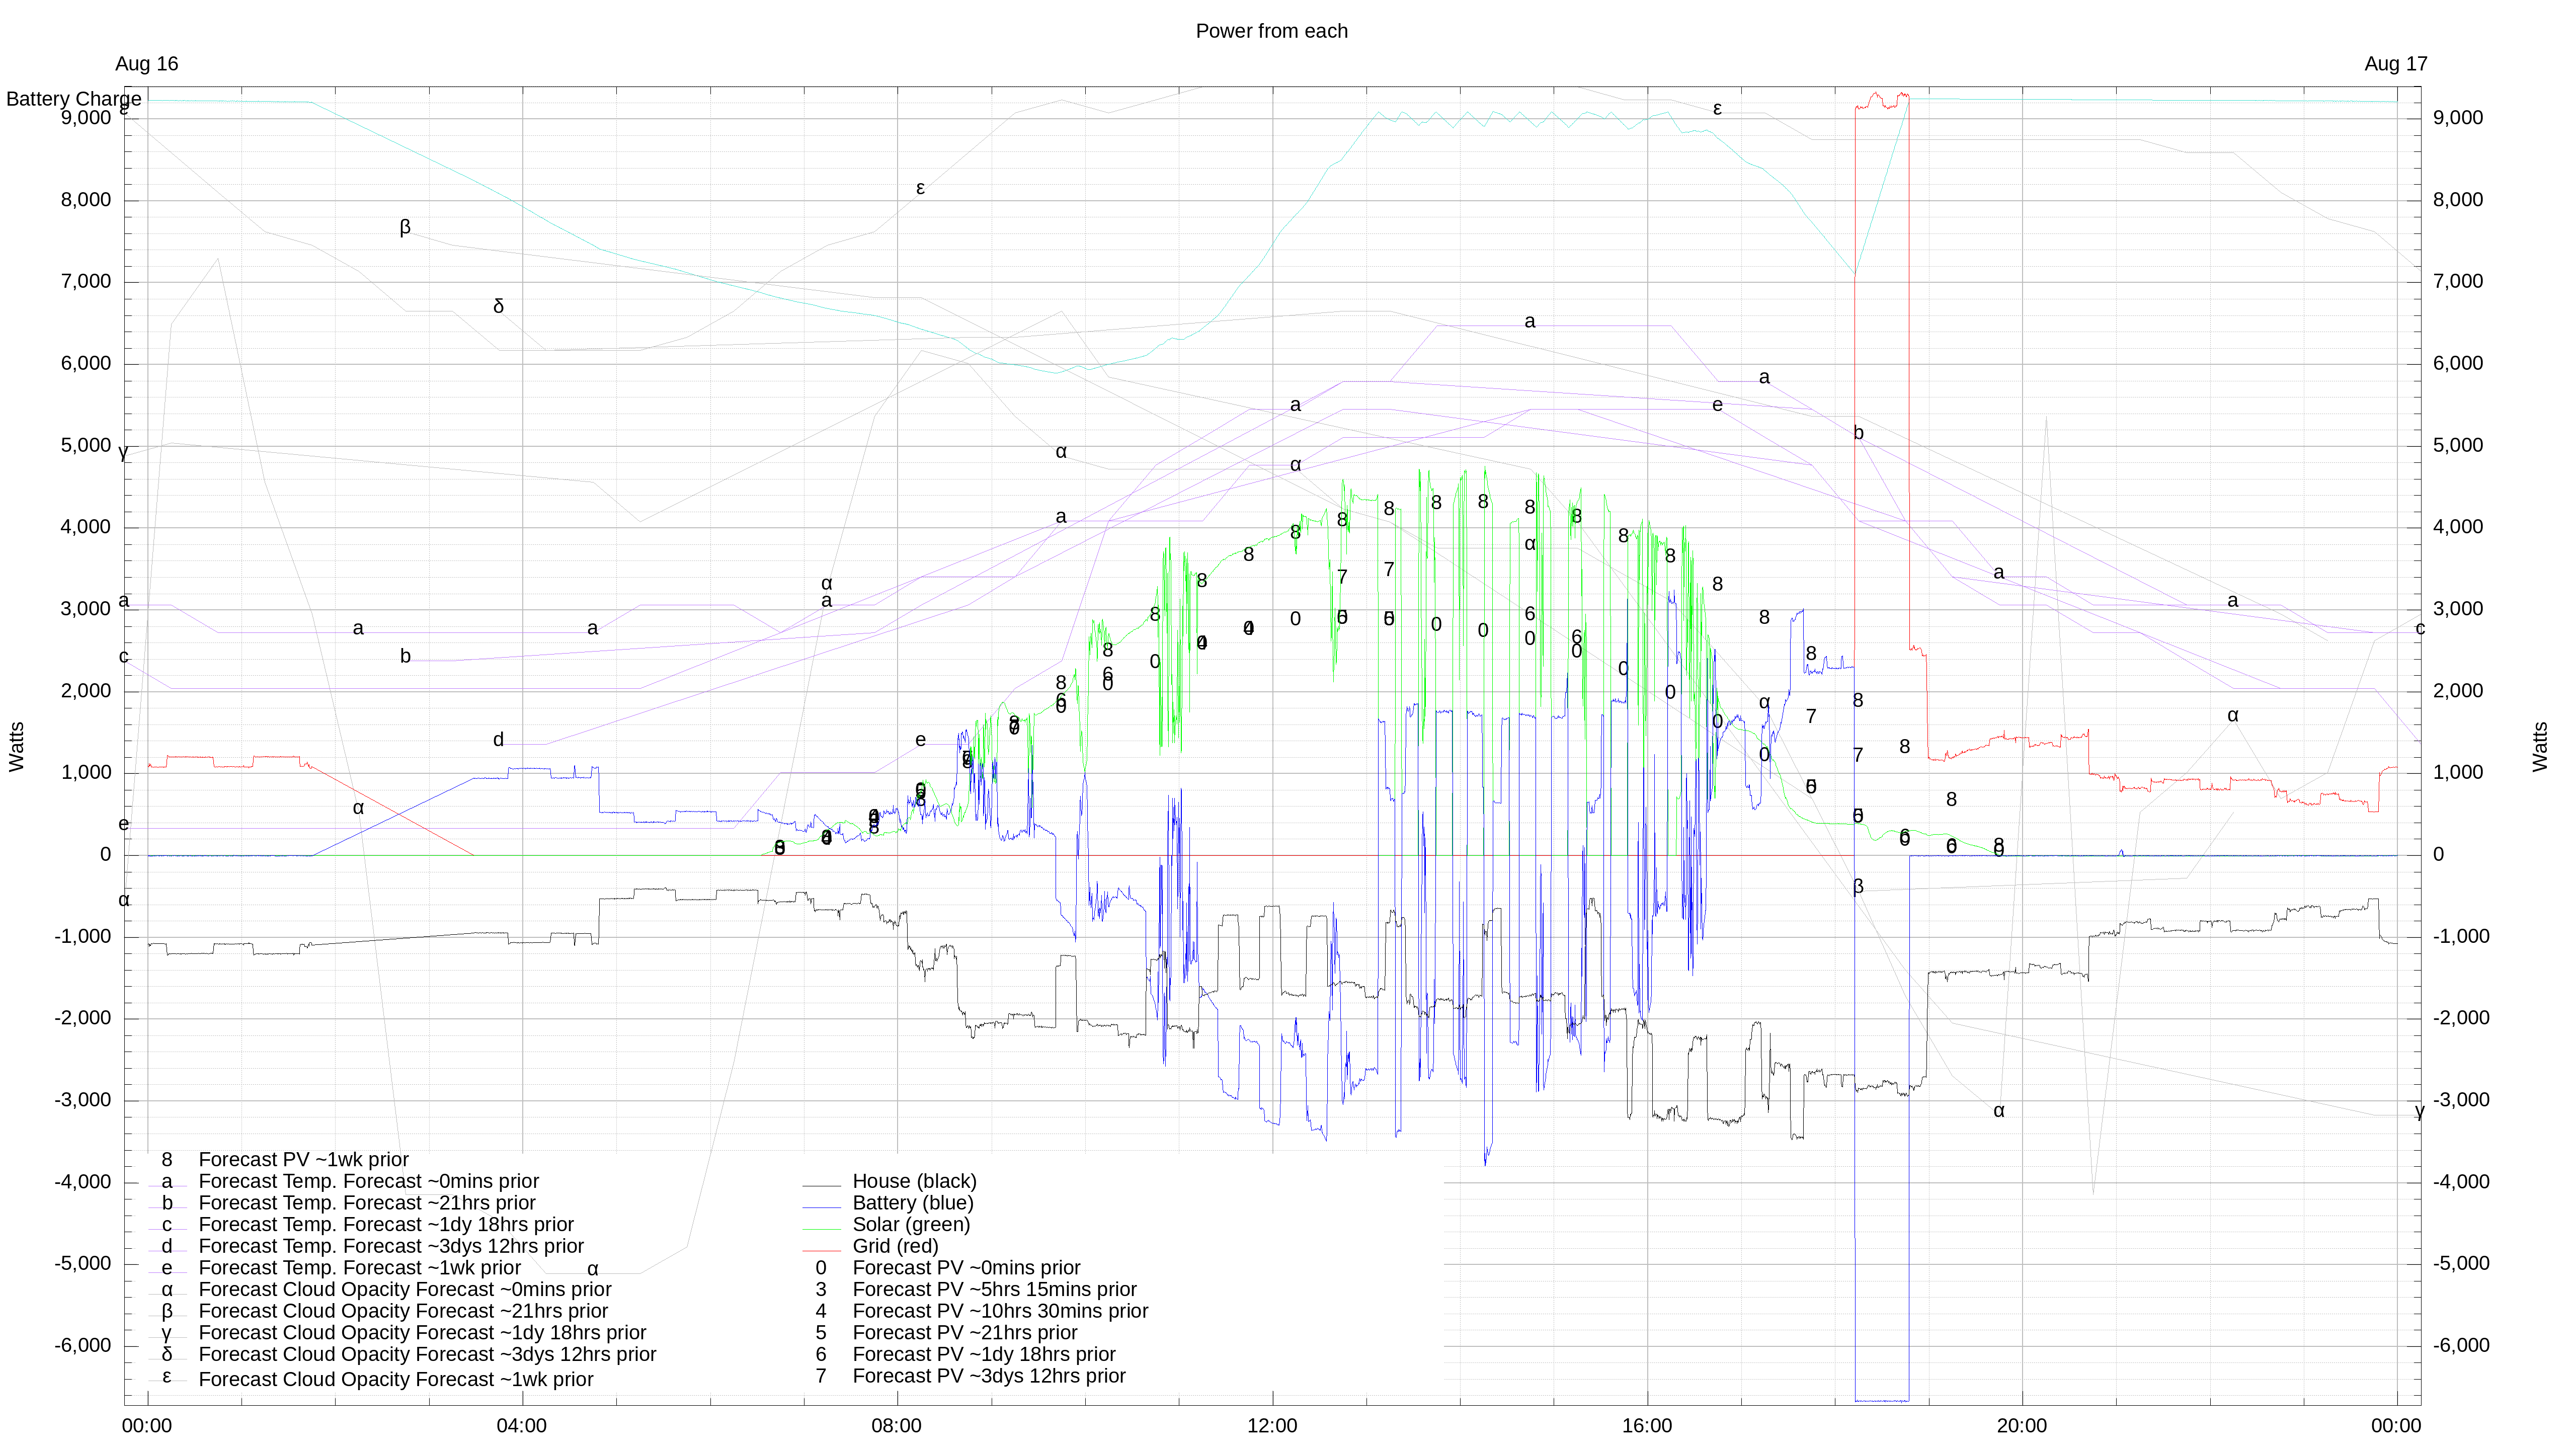Image resolution: width=2576 pixels, height=1449 pixels.
Task: Click the right vertical 'Watts' axis title
Action: pyautogui.click(x=2541, y=747)
